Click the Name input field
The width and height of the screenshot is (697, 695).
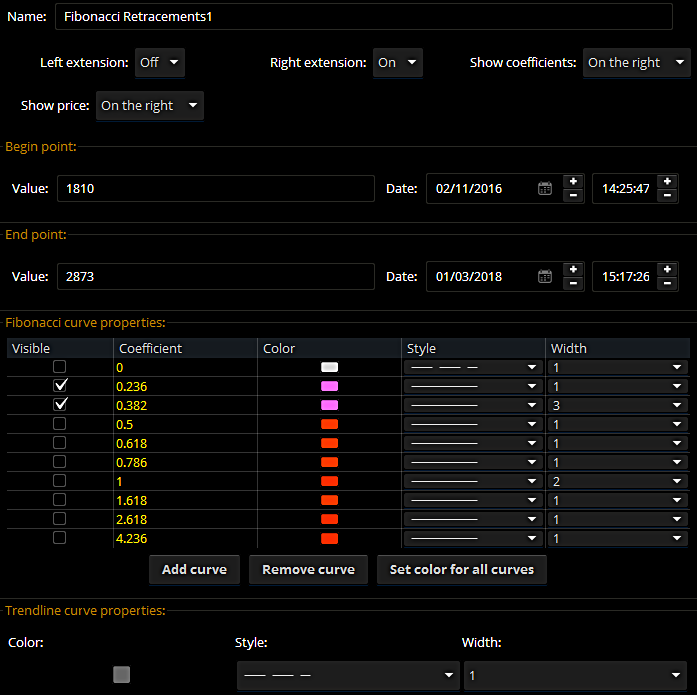point(364,17)
